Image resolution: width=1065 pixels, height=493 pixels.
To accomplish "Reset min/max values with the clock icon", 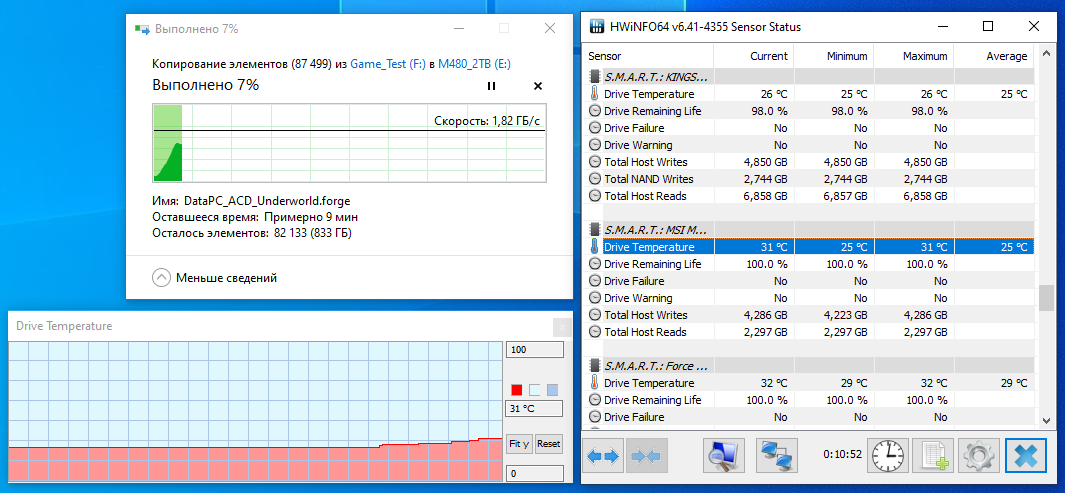I will point(888,456).
